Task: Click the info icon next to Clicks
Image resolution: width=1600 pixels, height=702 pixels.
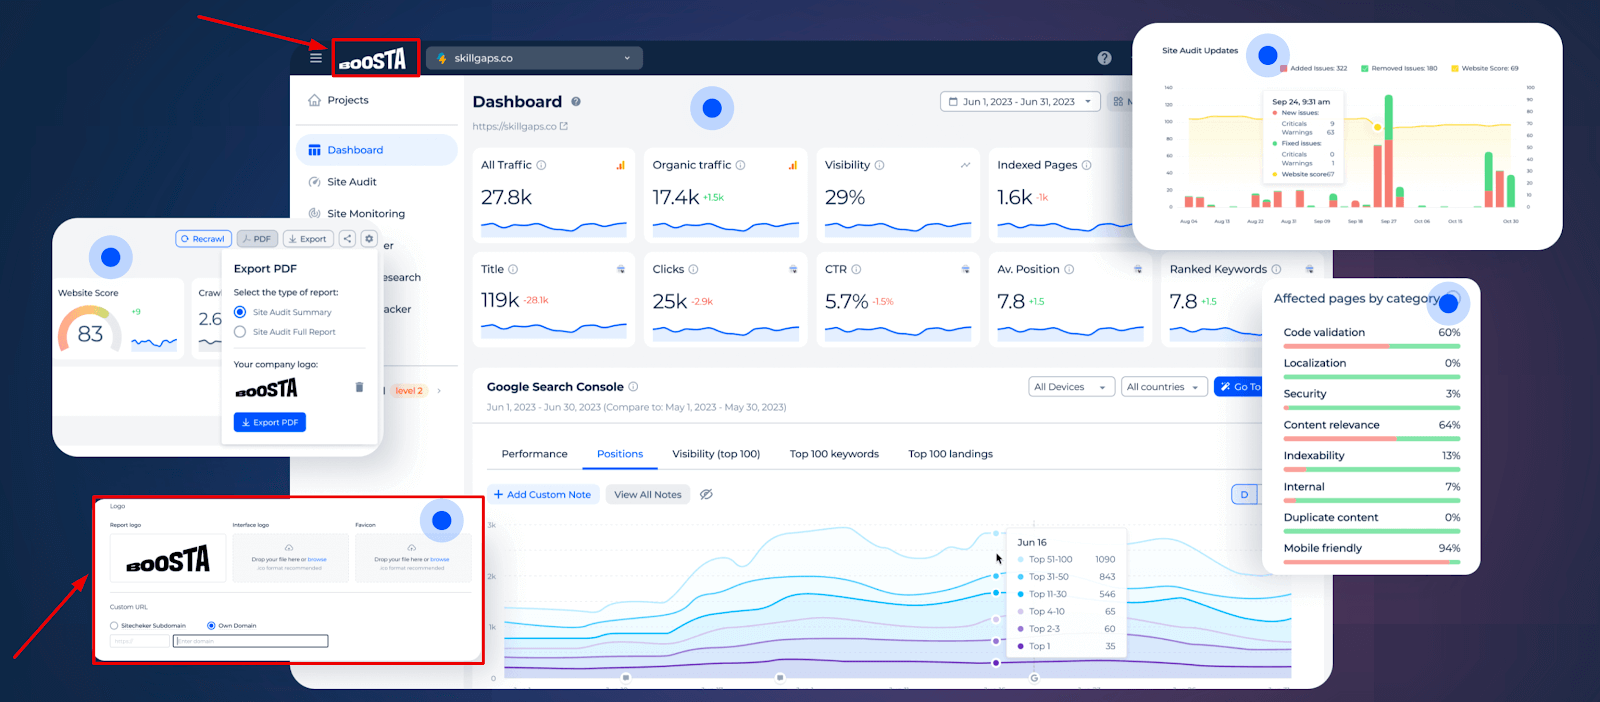Action: tap(693, 269)
